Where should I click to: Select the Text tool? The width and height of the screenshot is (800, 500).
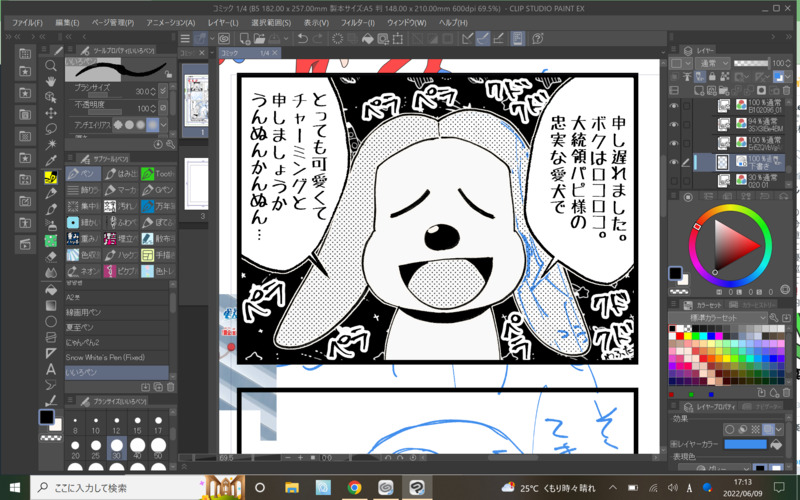(51, 368)
